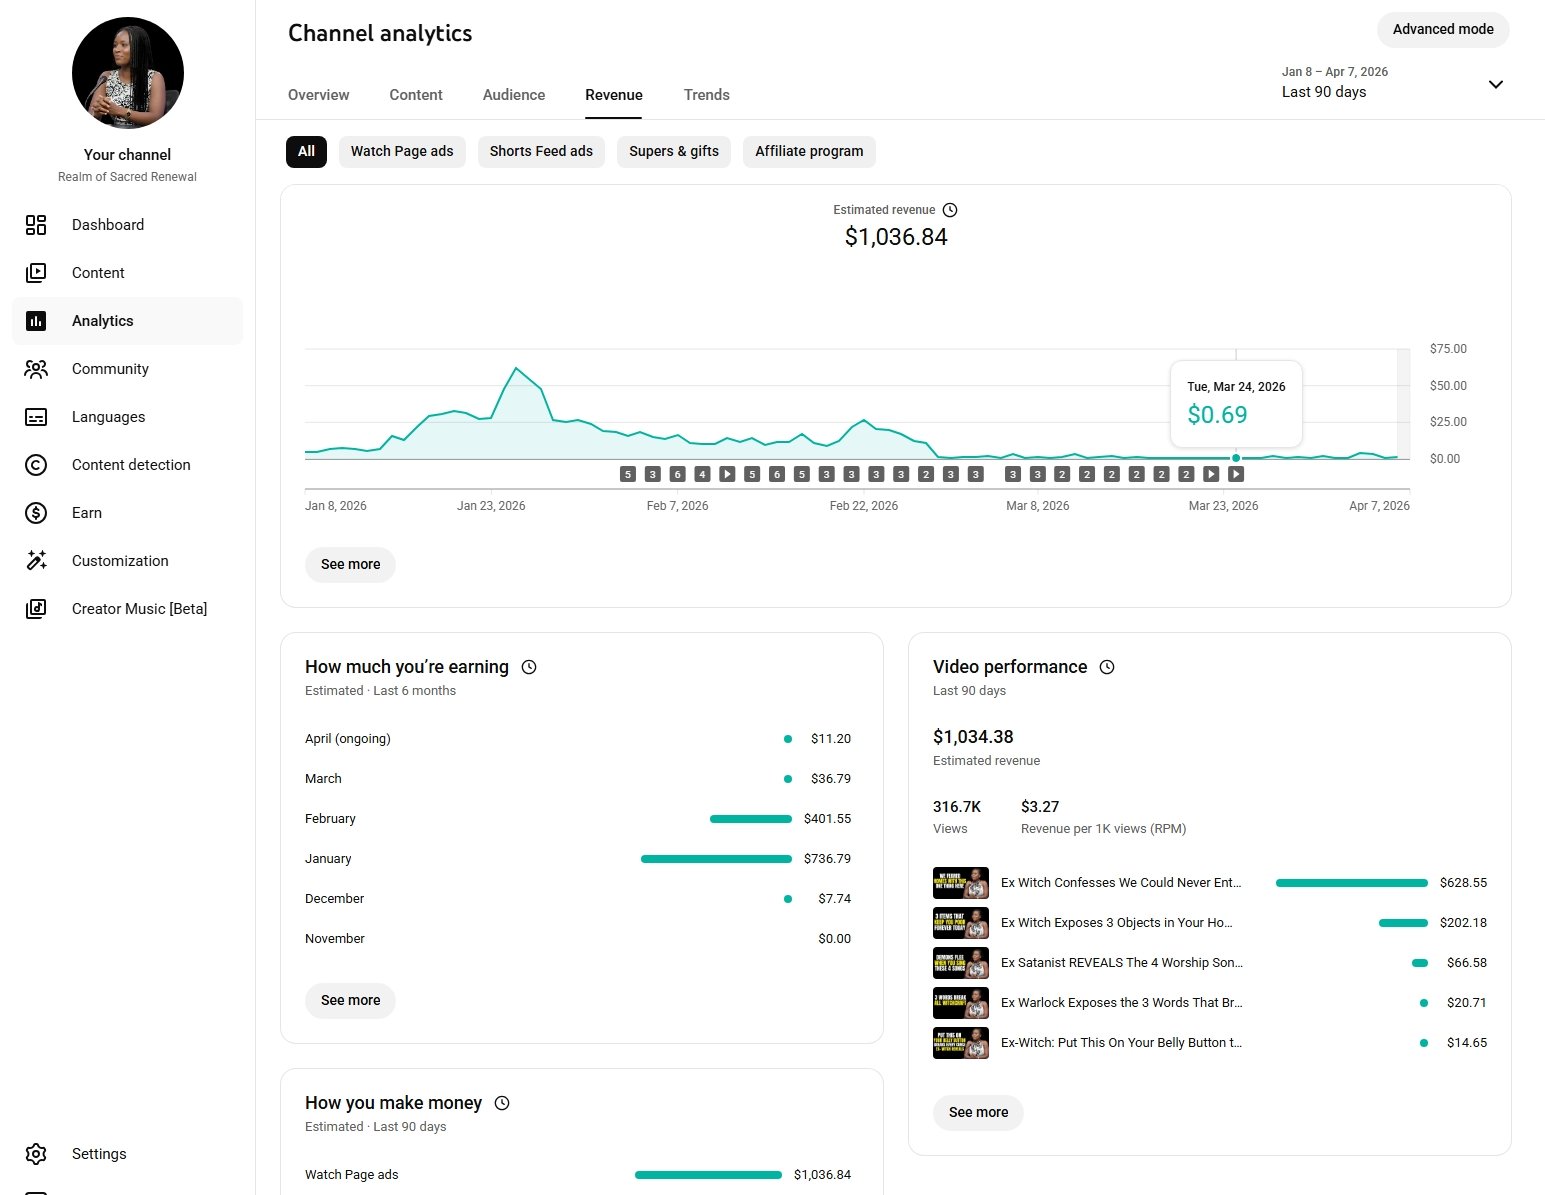This screenshot has width=1545, height=1195.
Task: Open Customization magic wand icon
Action: pyautogui.click(x=36, y=561)
